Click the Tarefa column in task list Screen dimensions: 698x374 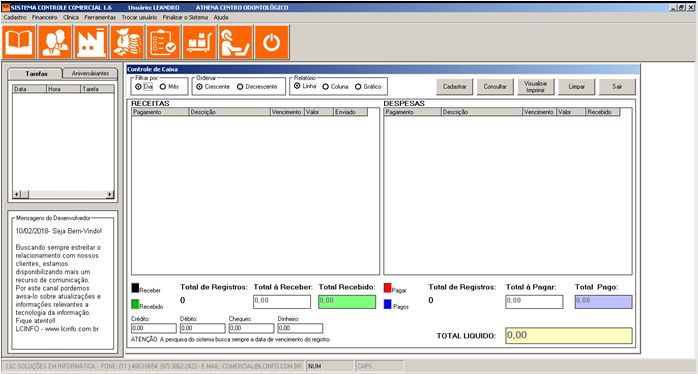tap(97, 89)
